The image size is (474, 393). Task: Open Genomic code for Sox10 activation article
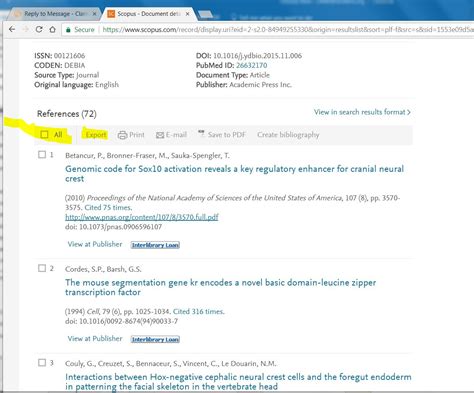(x=234, y=173)
